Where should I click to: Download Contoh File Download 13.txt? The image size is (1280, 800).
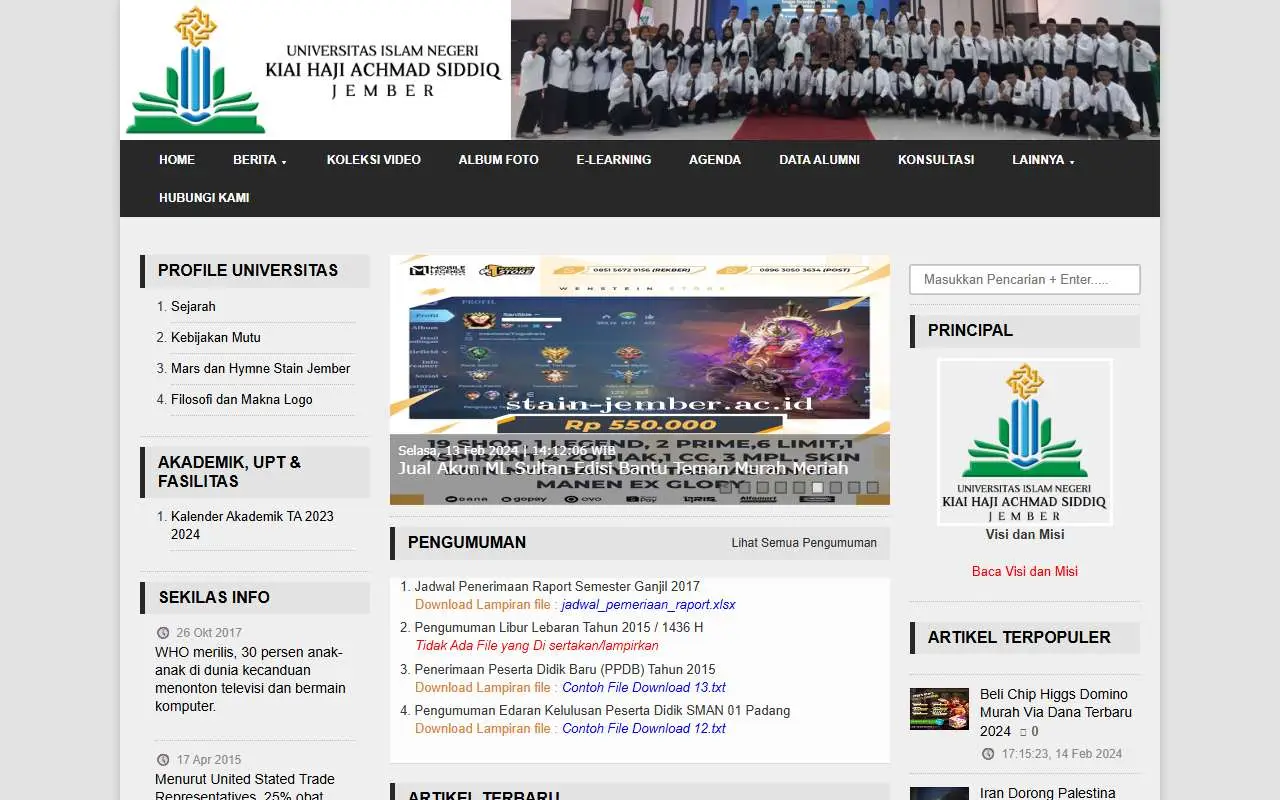pos(644,688)
